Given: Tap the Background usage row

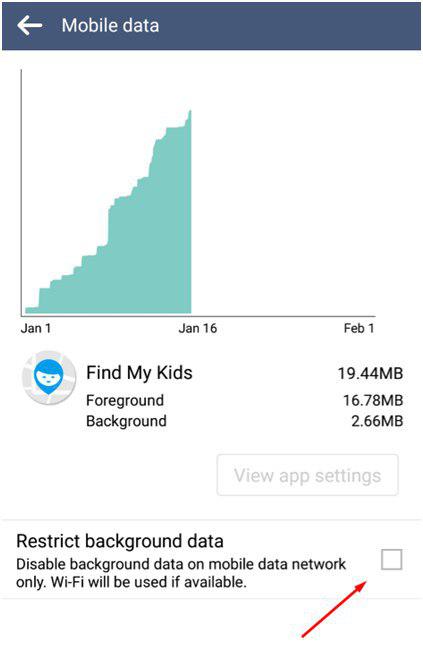Looking at the screenshot, I should pyautogui.click(x=244, y=421).
